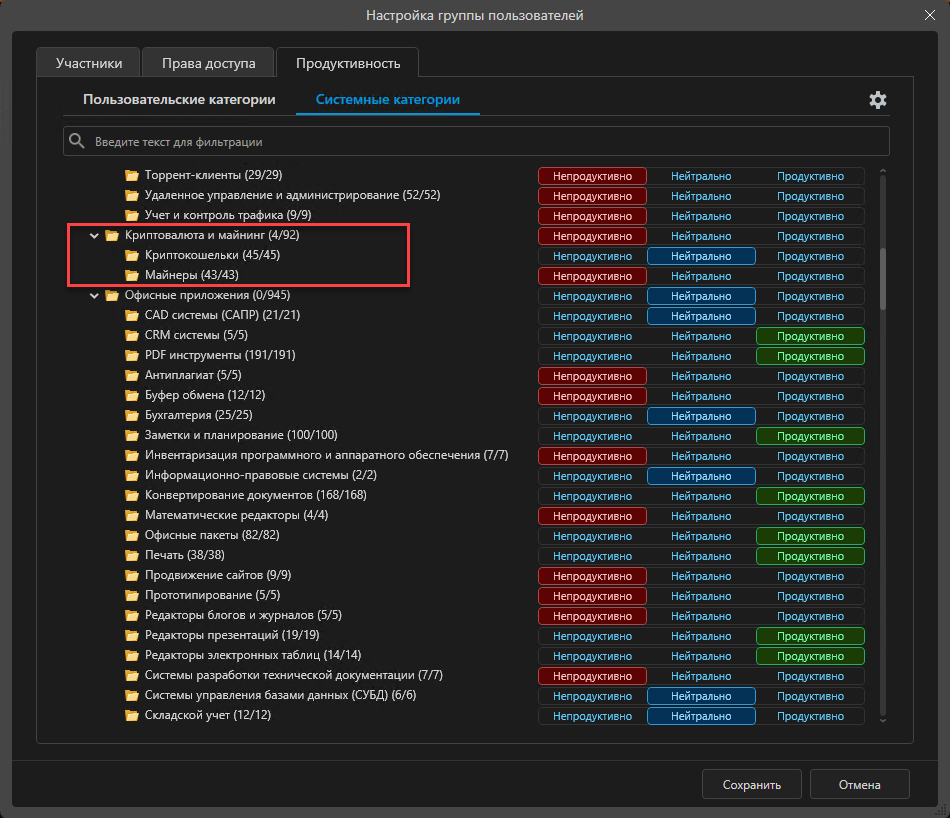Set Редакторы презентаций to Нейтрально
The width and height of the screenshot is (950, 818).
click(701, 636)
